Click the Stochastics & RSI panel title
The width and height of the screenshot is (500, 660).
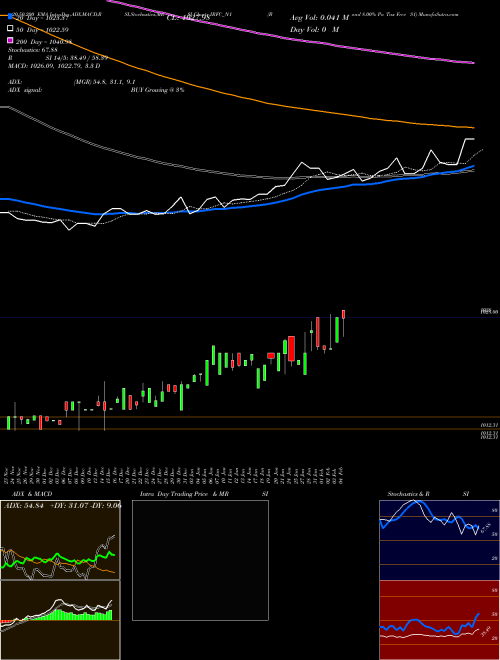428,494
